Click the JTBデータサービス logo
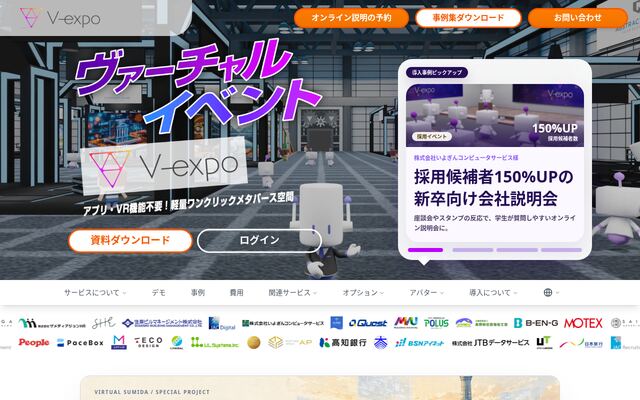Viewport: 640px width, 400px height. (x=490, y=343)
